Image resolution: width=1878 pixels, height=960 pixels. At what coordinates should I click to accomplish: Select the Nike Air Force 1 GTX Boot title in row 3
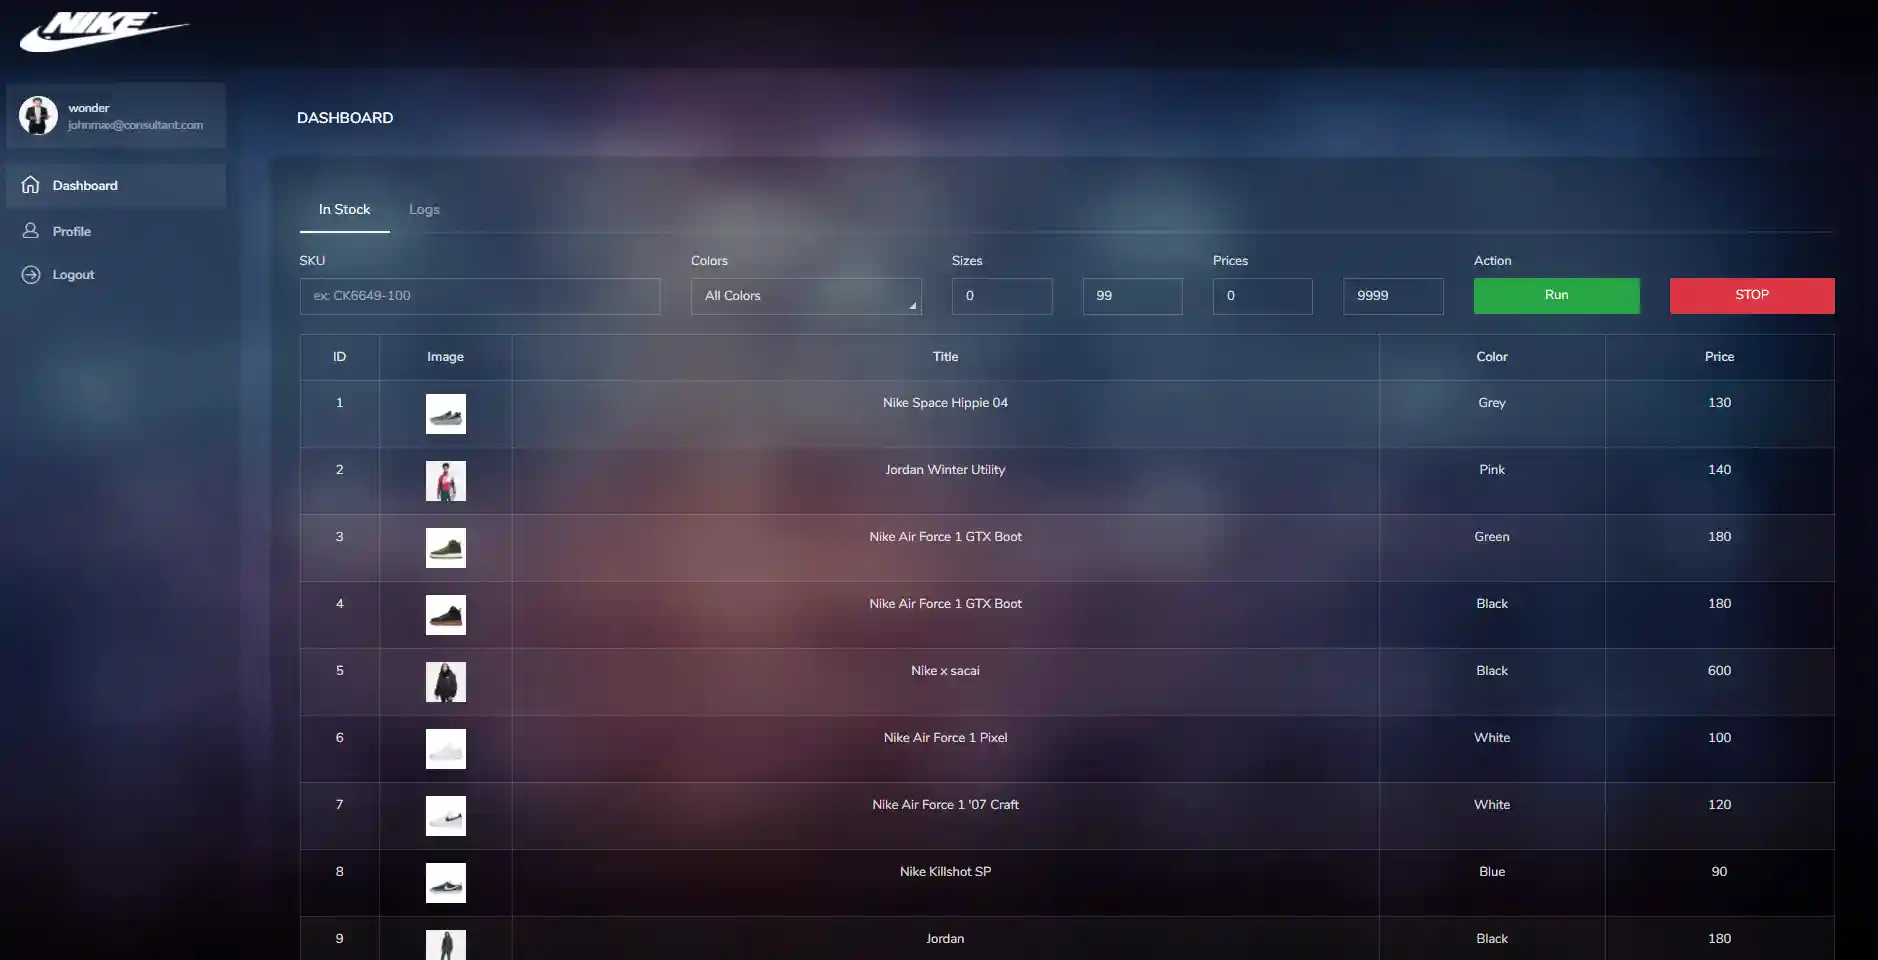(x=946, y=537)
